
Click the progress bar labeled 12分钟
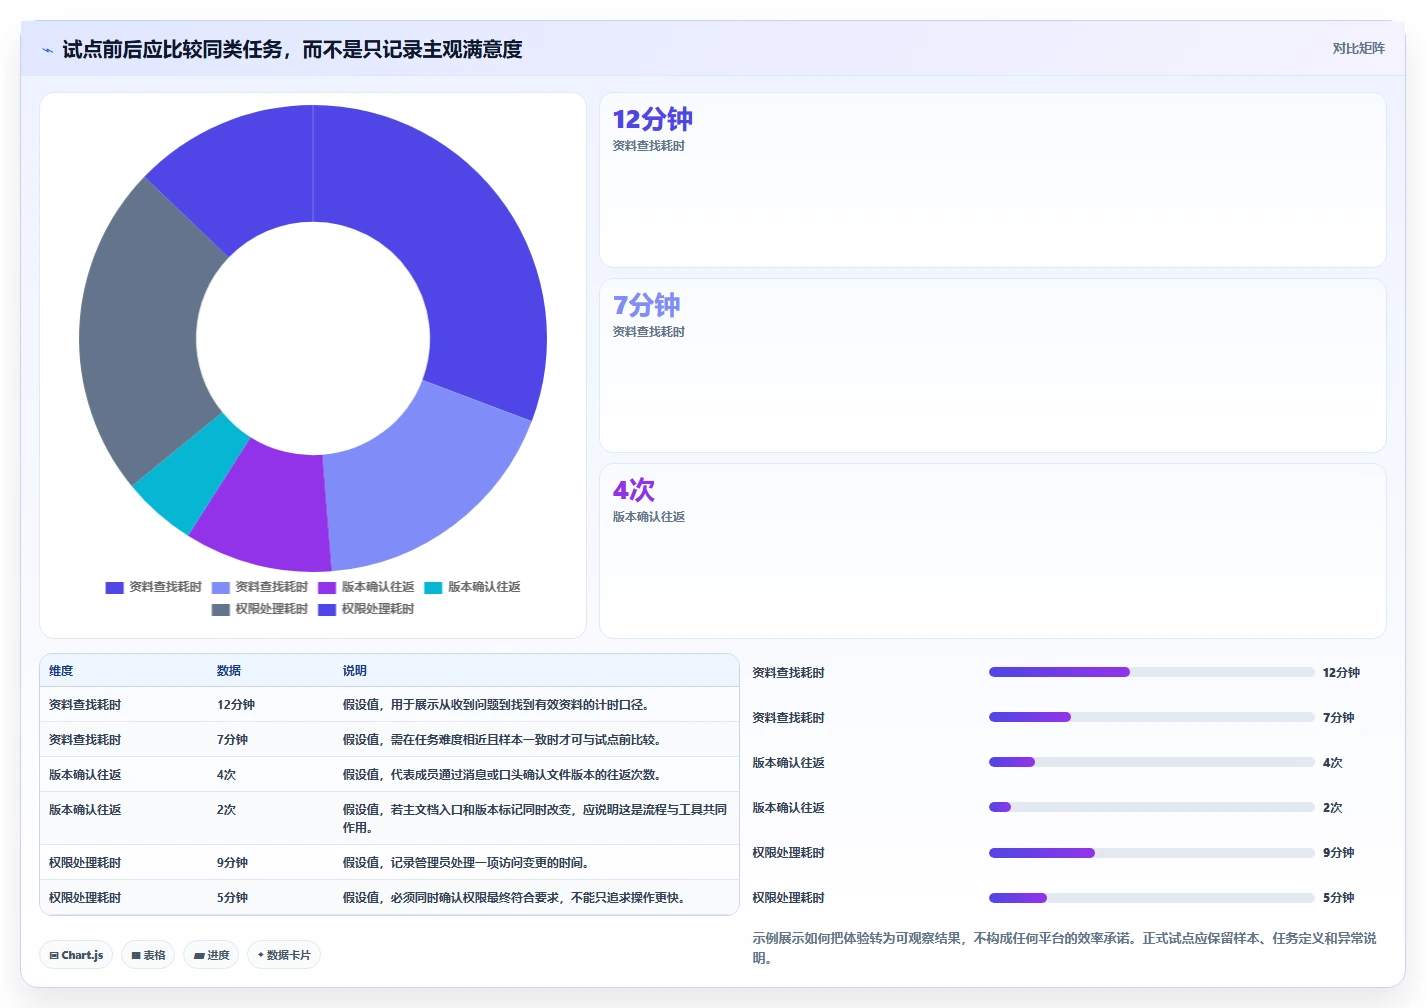point(1151,672)
